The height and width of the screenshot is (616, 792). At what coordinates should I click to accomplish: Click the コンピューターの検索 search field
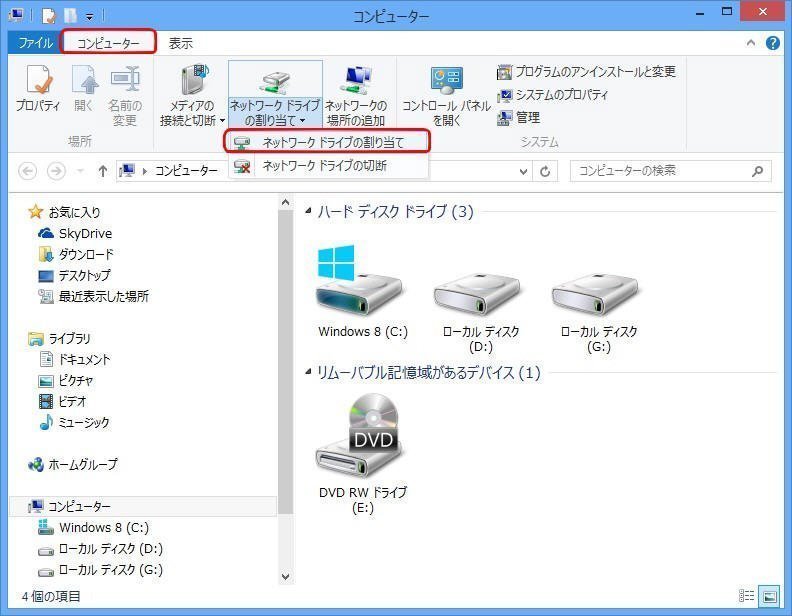tap(670, 171)
